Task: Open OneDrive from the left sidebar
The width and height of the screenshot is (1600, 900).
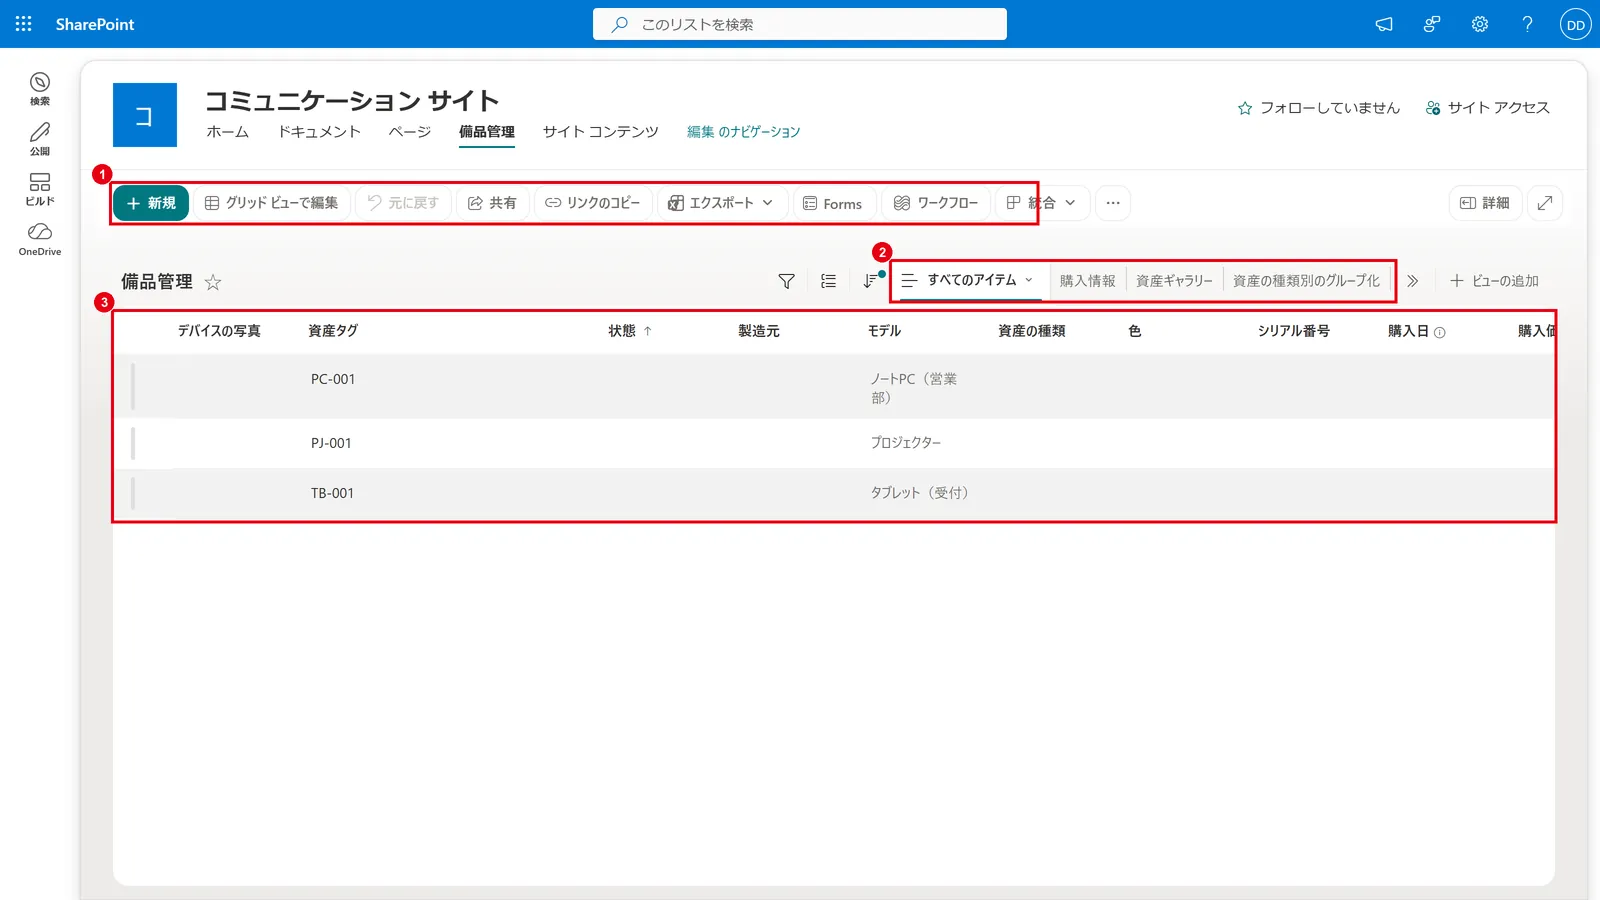Action: pyautogui.click(x=40, y=239)
